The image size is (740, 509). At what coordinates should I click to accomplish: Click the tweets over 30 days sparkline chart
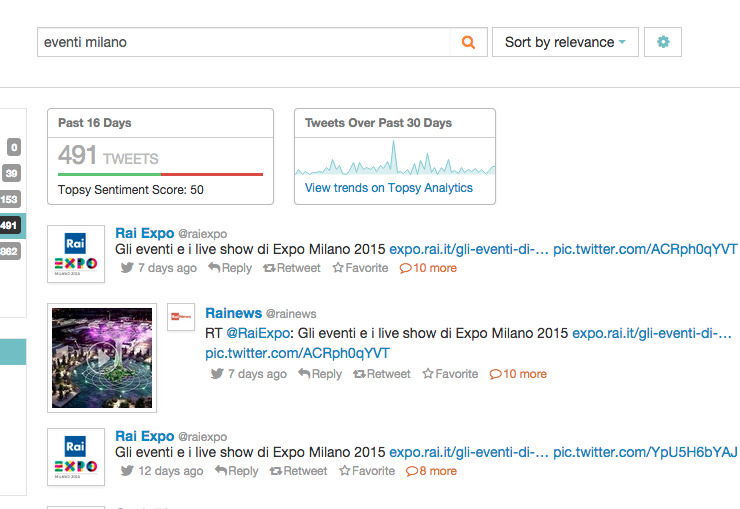coord(395,158)
